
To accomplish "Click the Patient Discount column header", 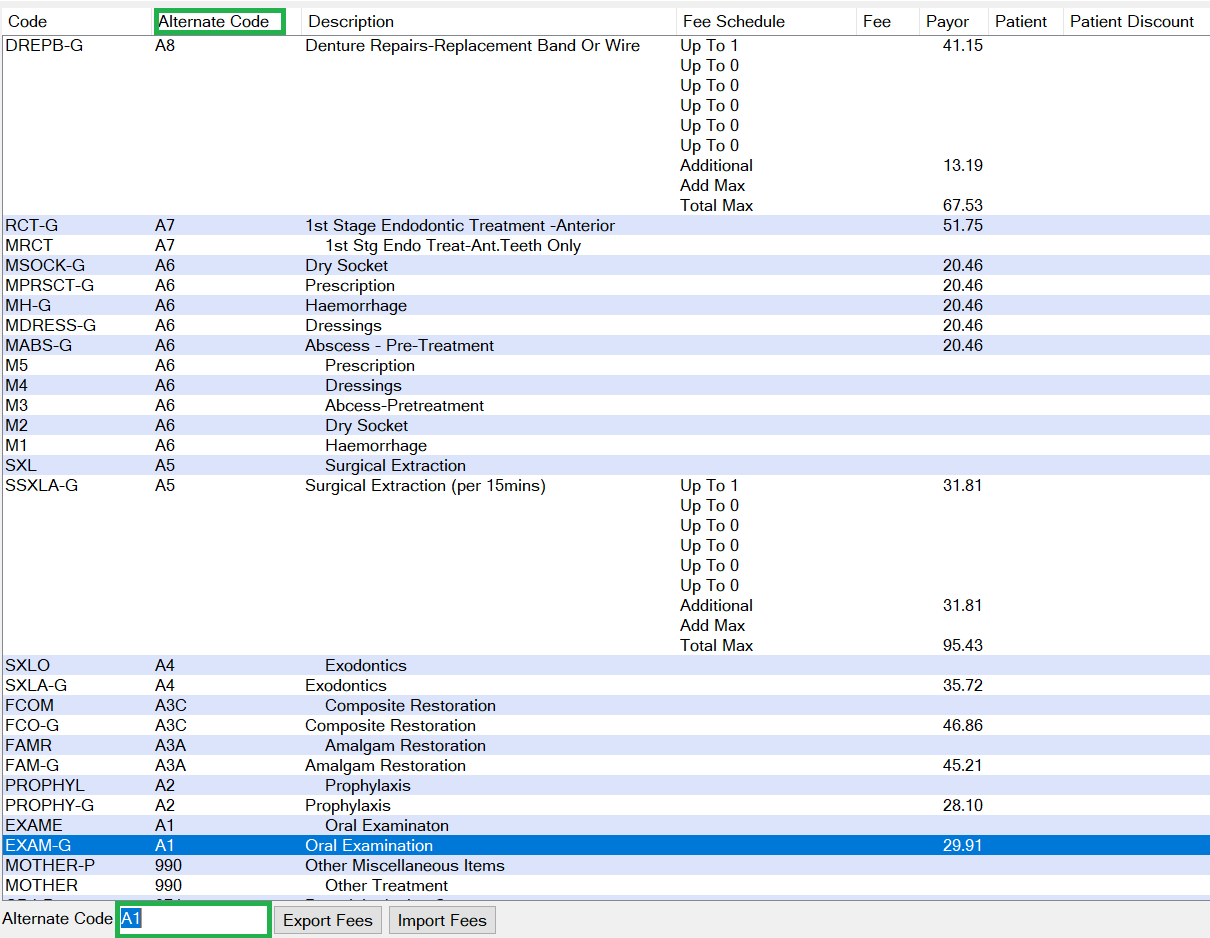I will pos(1132,21).
